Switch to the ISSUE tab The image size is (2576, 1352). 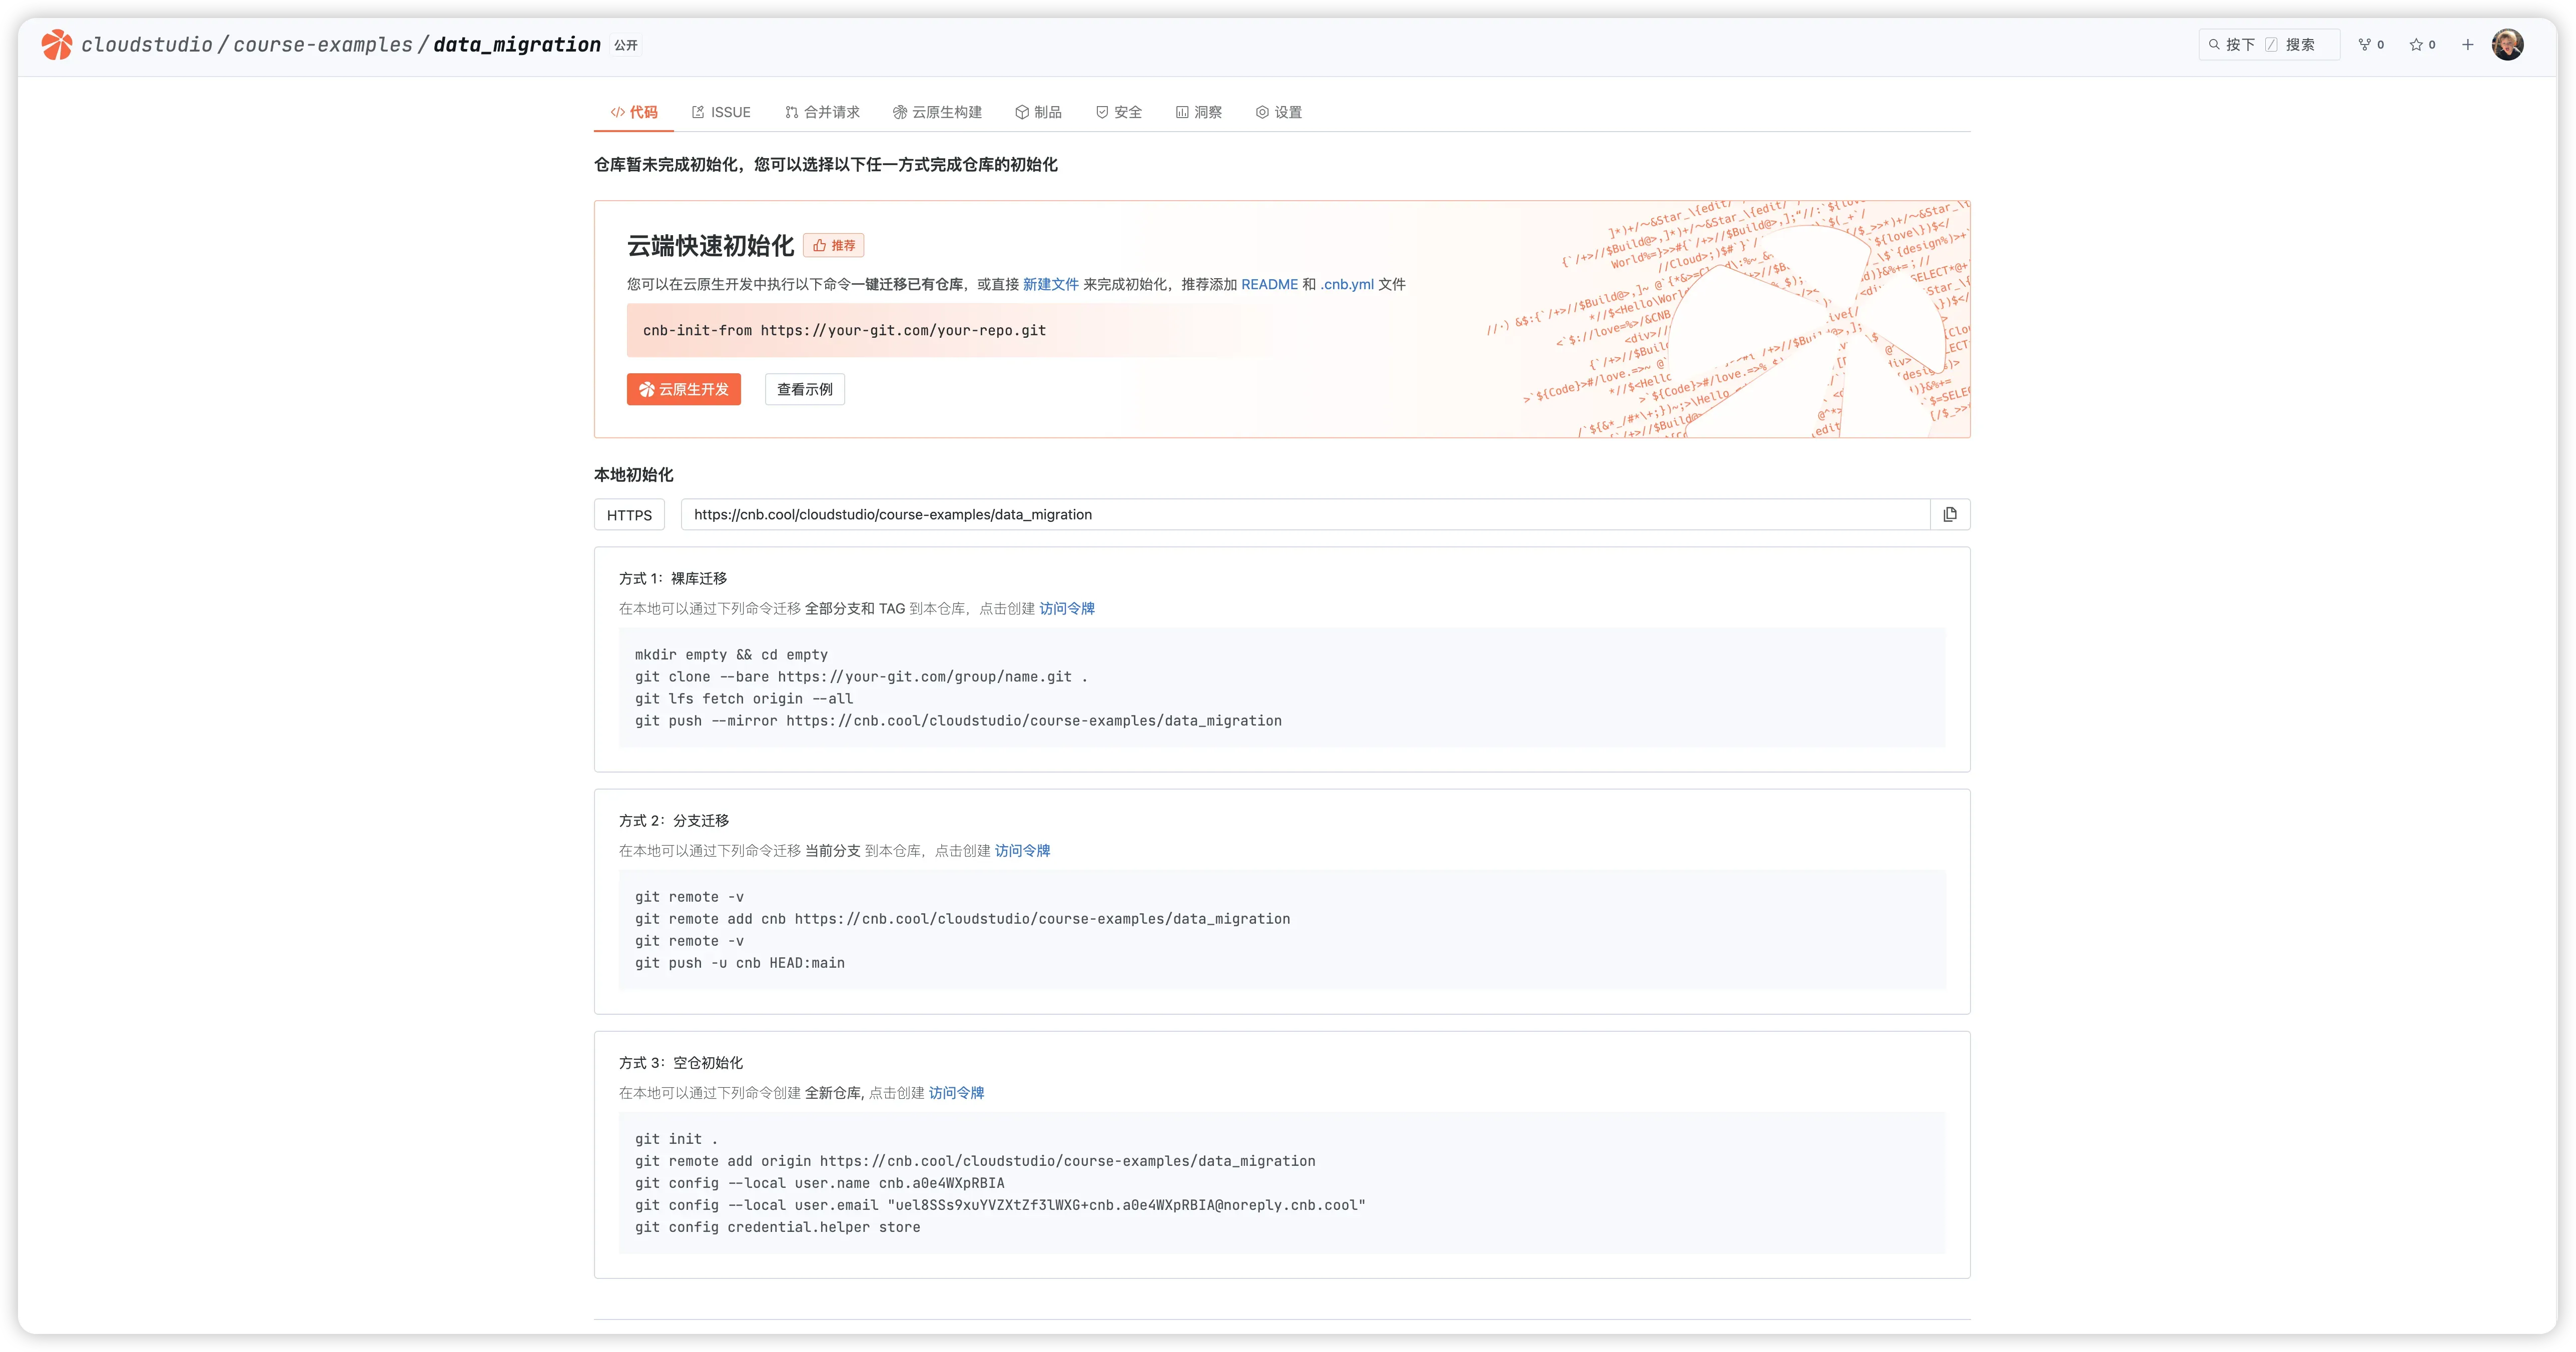721,112
